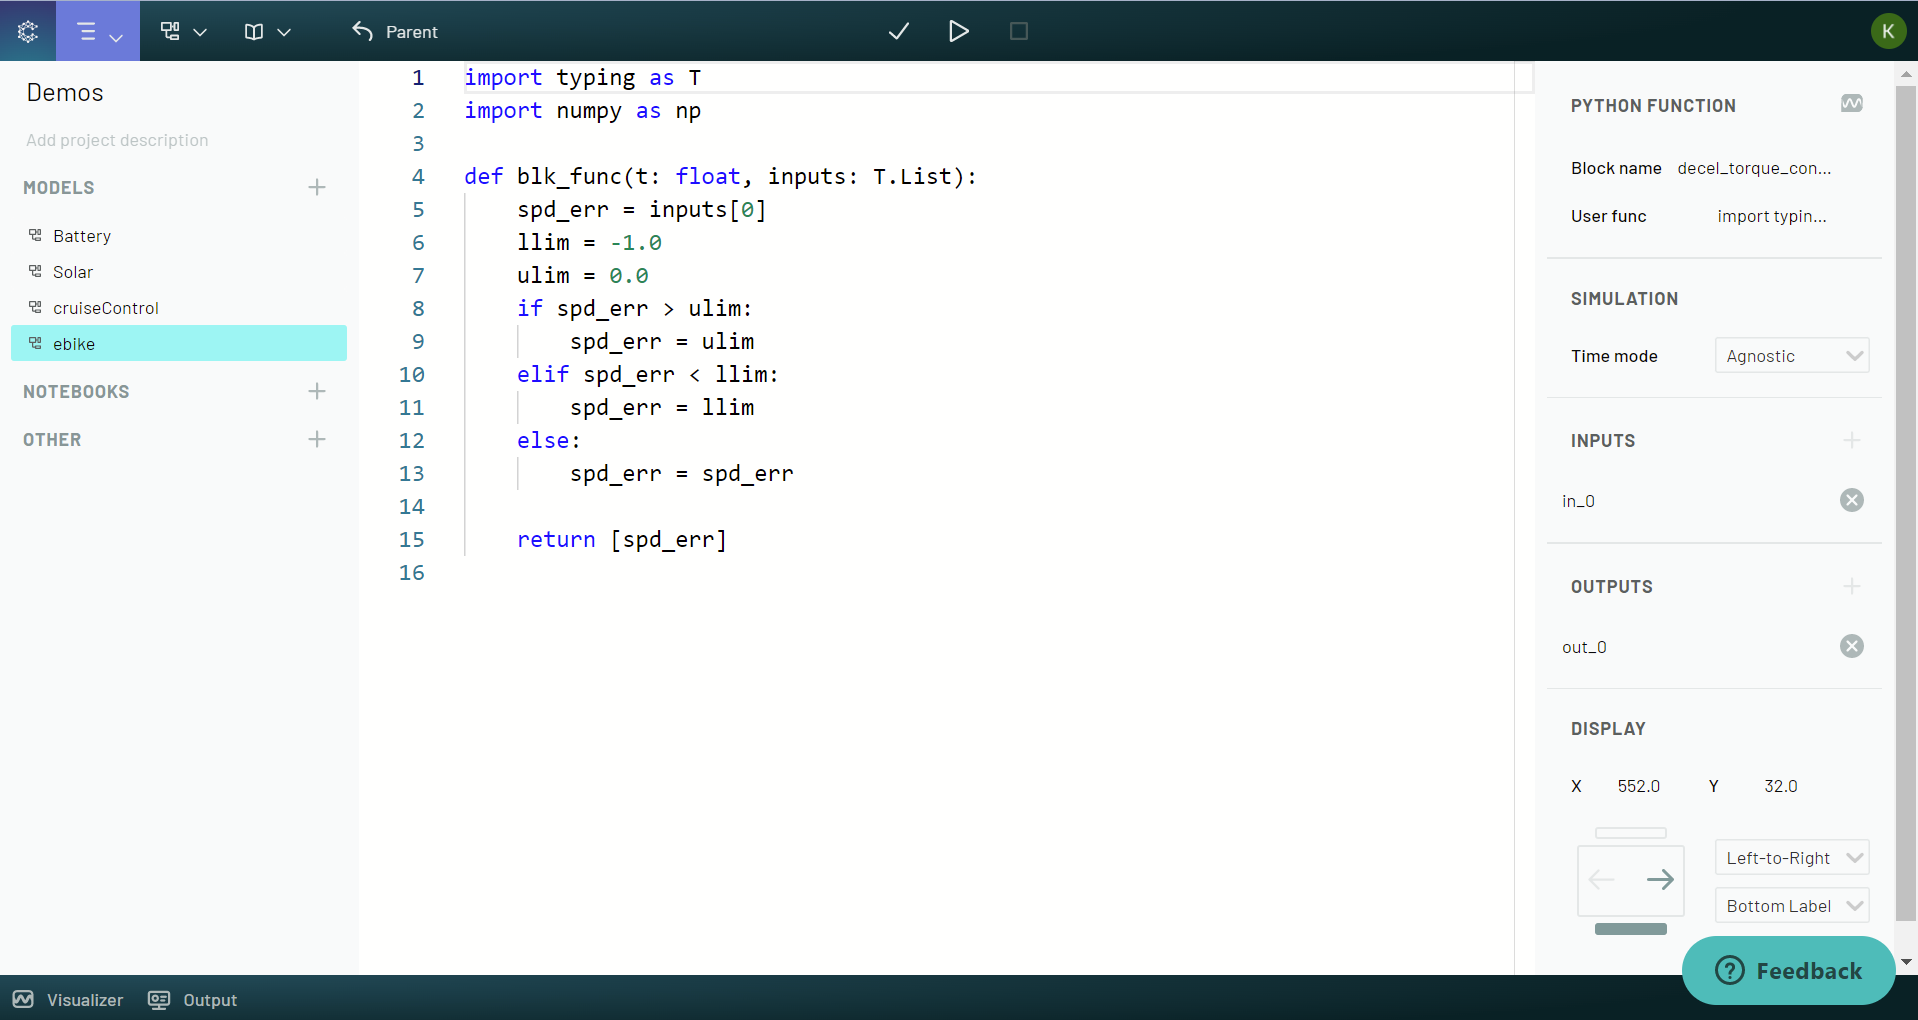This screenshot has height=1020, width=1918.
Task: Open the block diagram toolbar icon
Action: click(171, 31)
